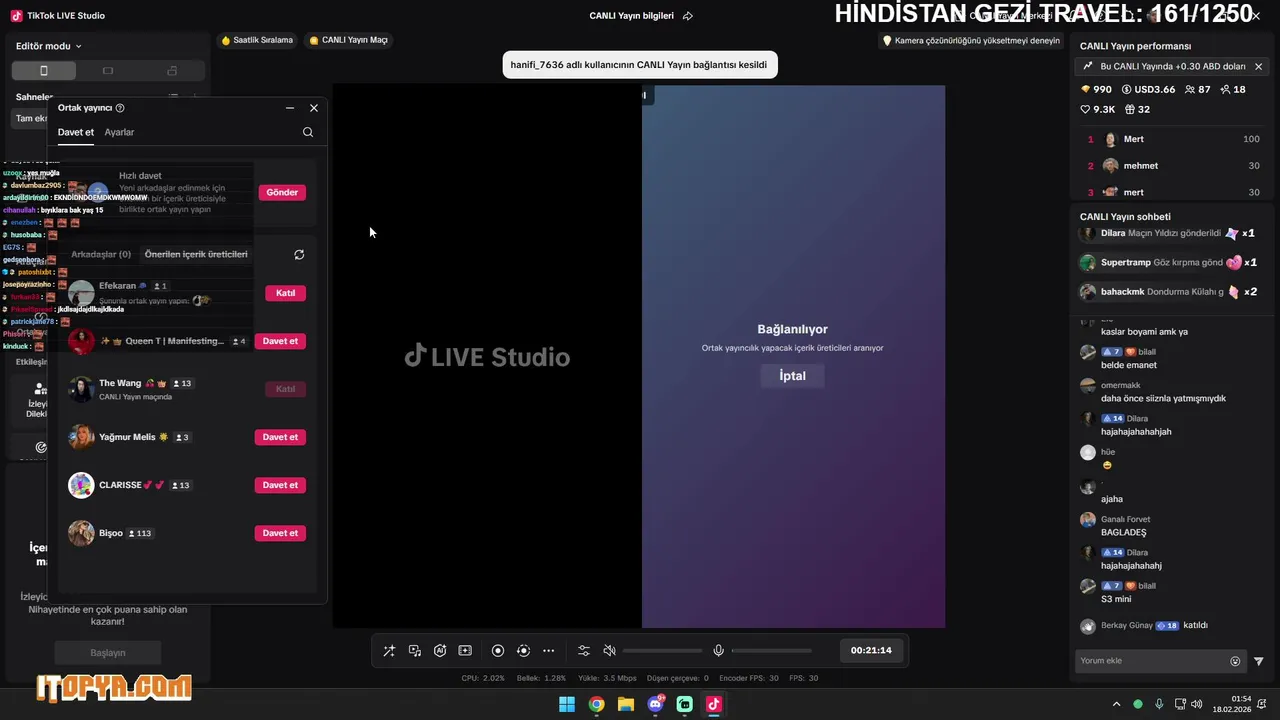Click Gönder for quick invite
The image size is (1280, 720).
[x=282, y=192]
